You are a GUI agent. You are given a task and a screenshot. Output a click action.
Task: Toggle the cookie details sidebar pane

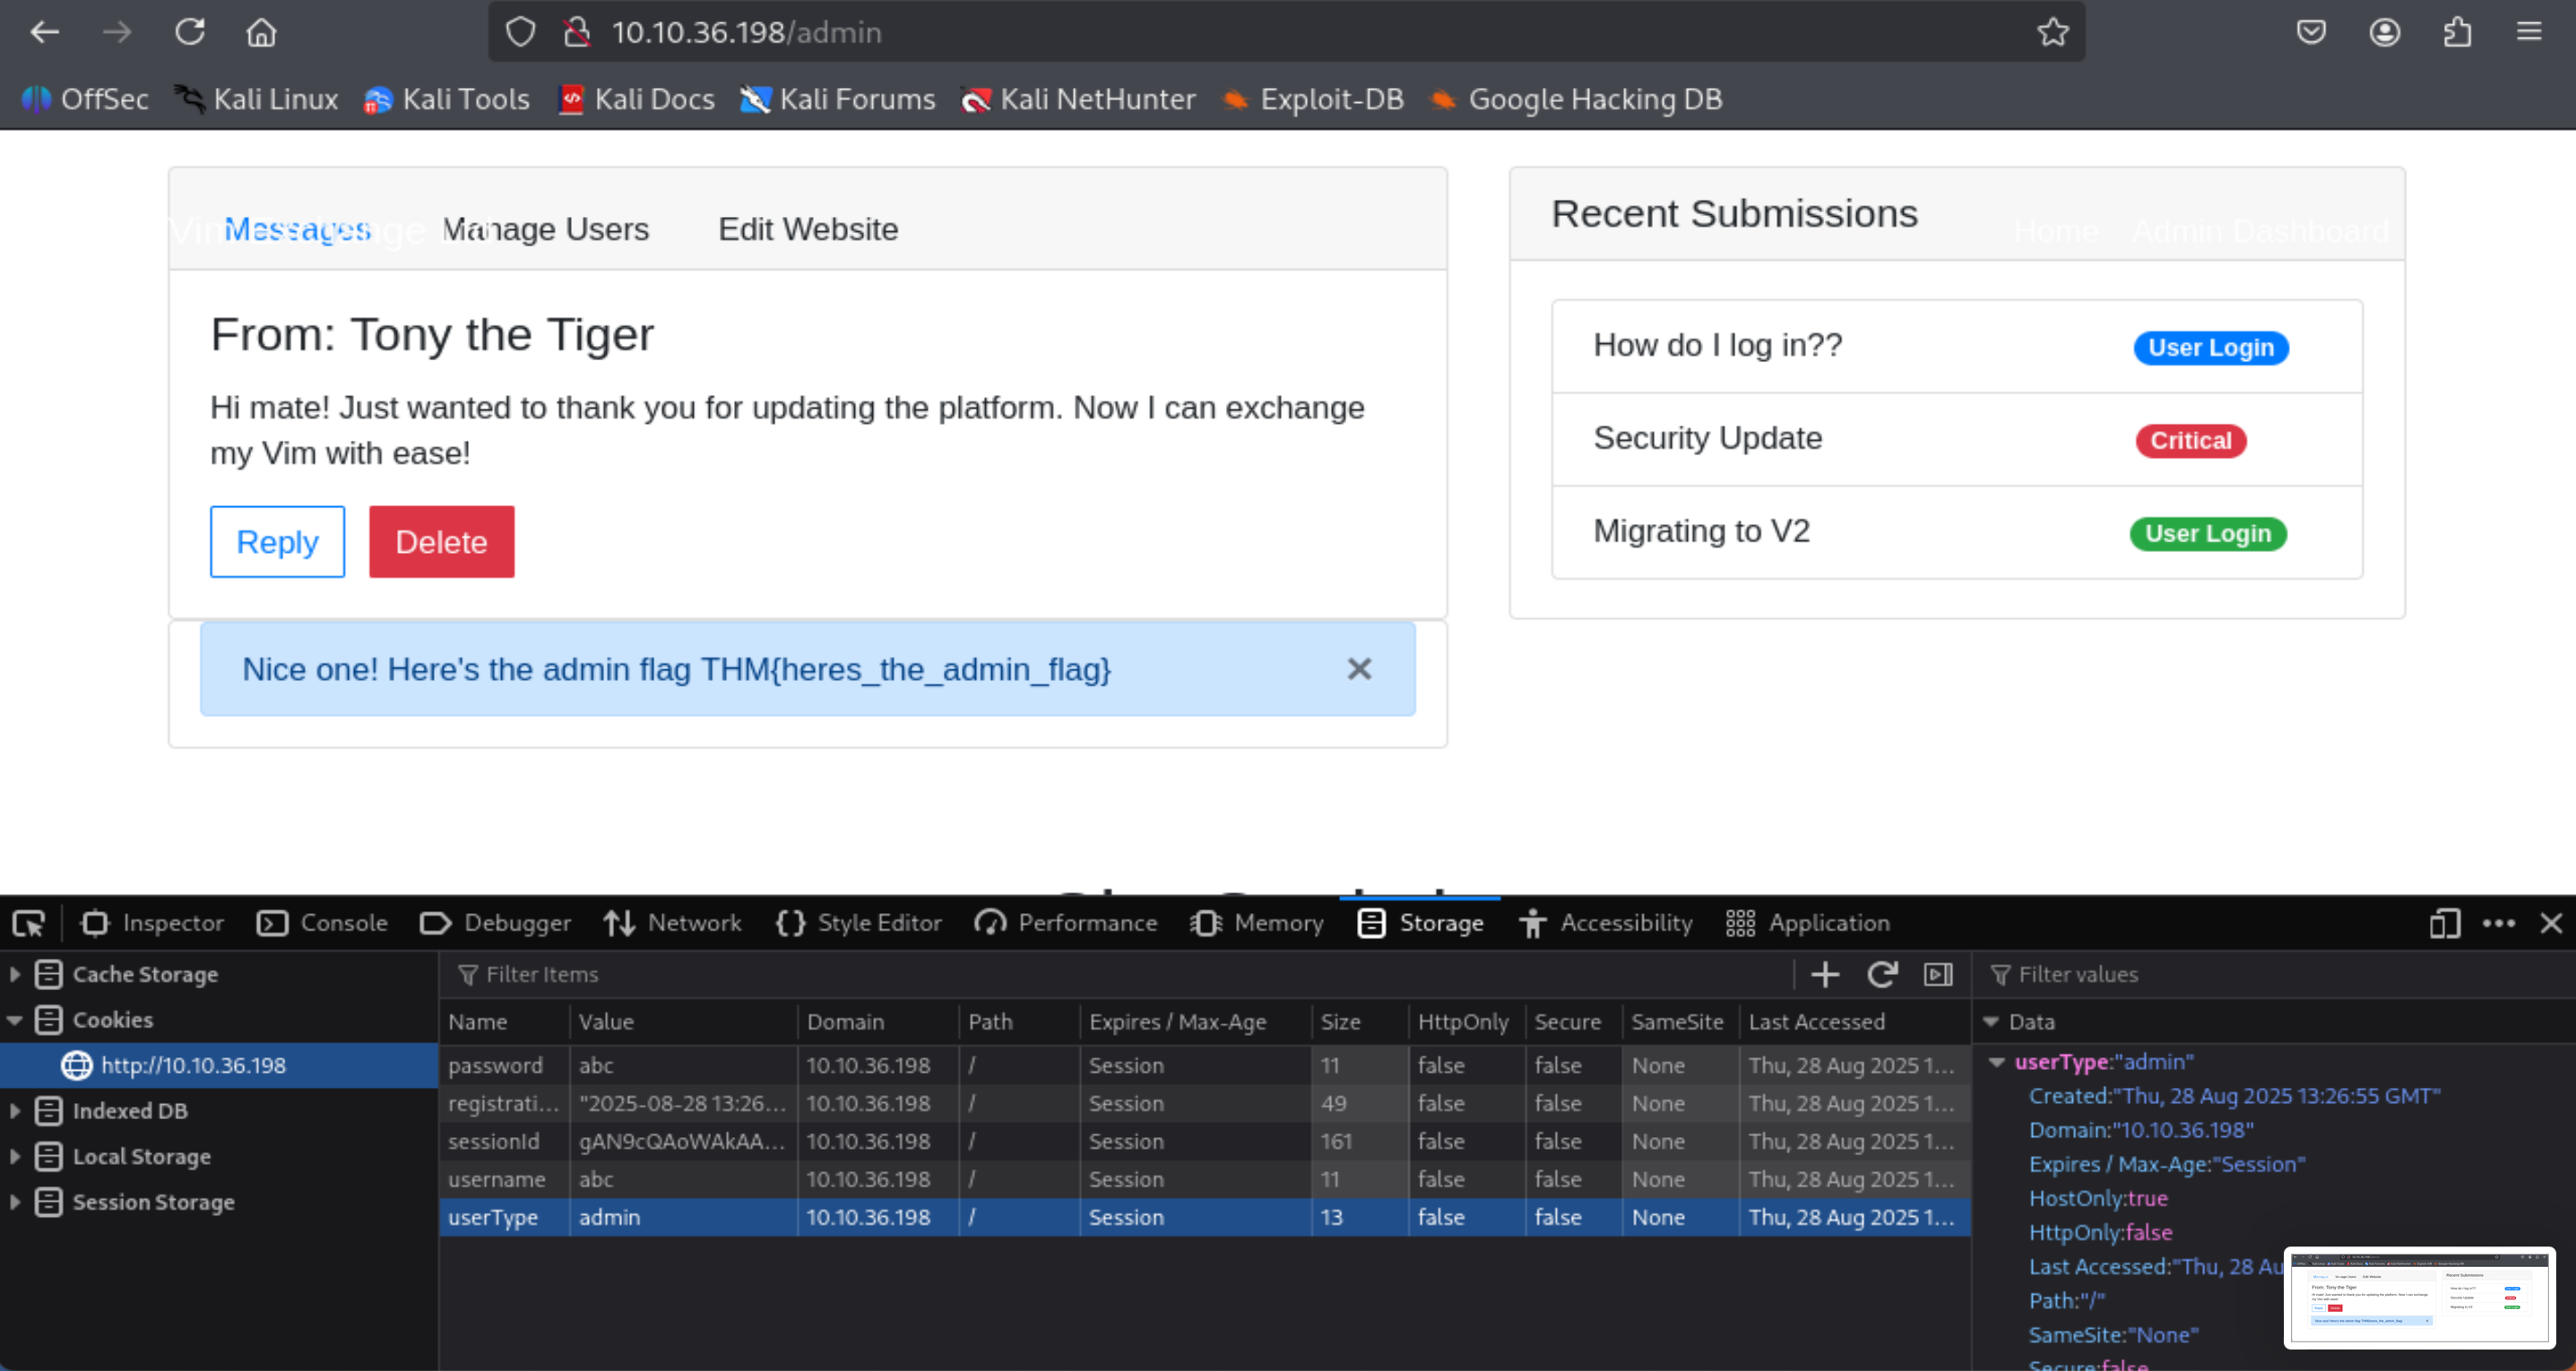pos(1938,974)
